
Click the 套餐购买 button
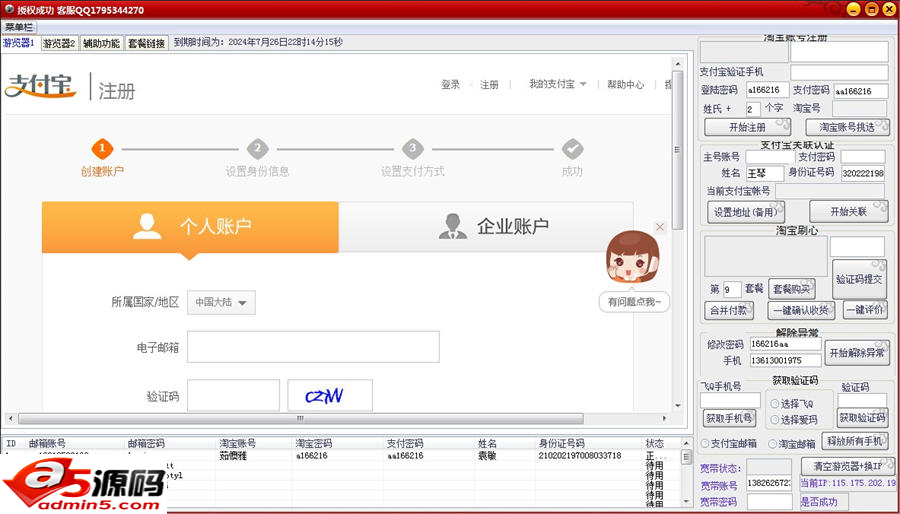pos(792,289)
